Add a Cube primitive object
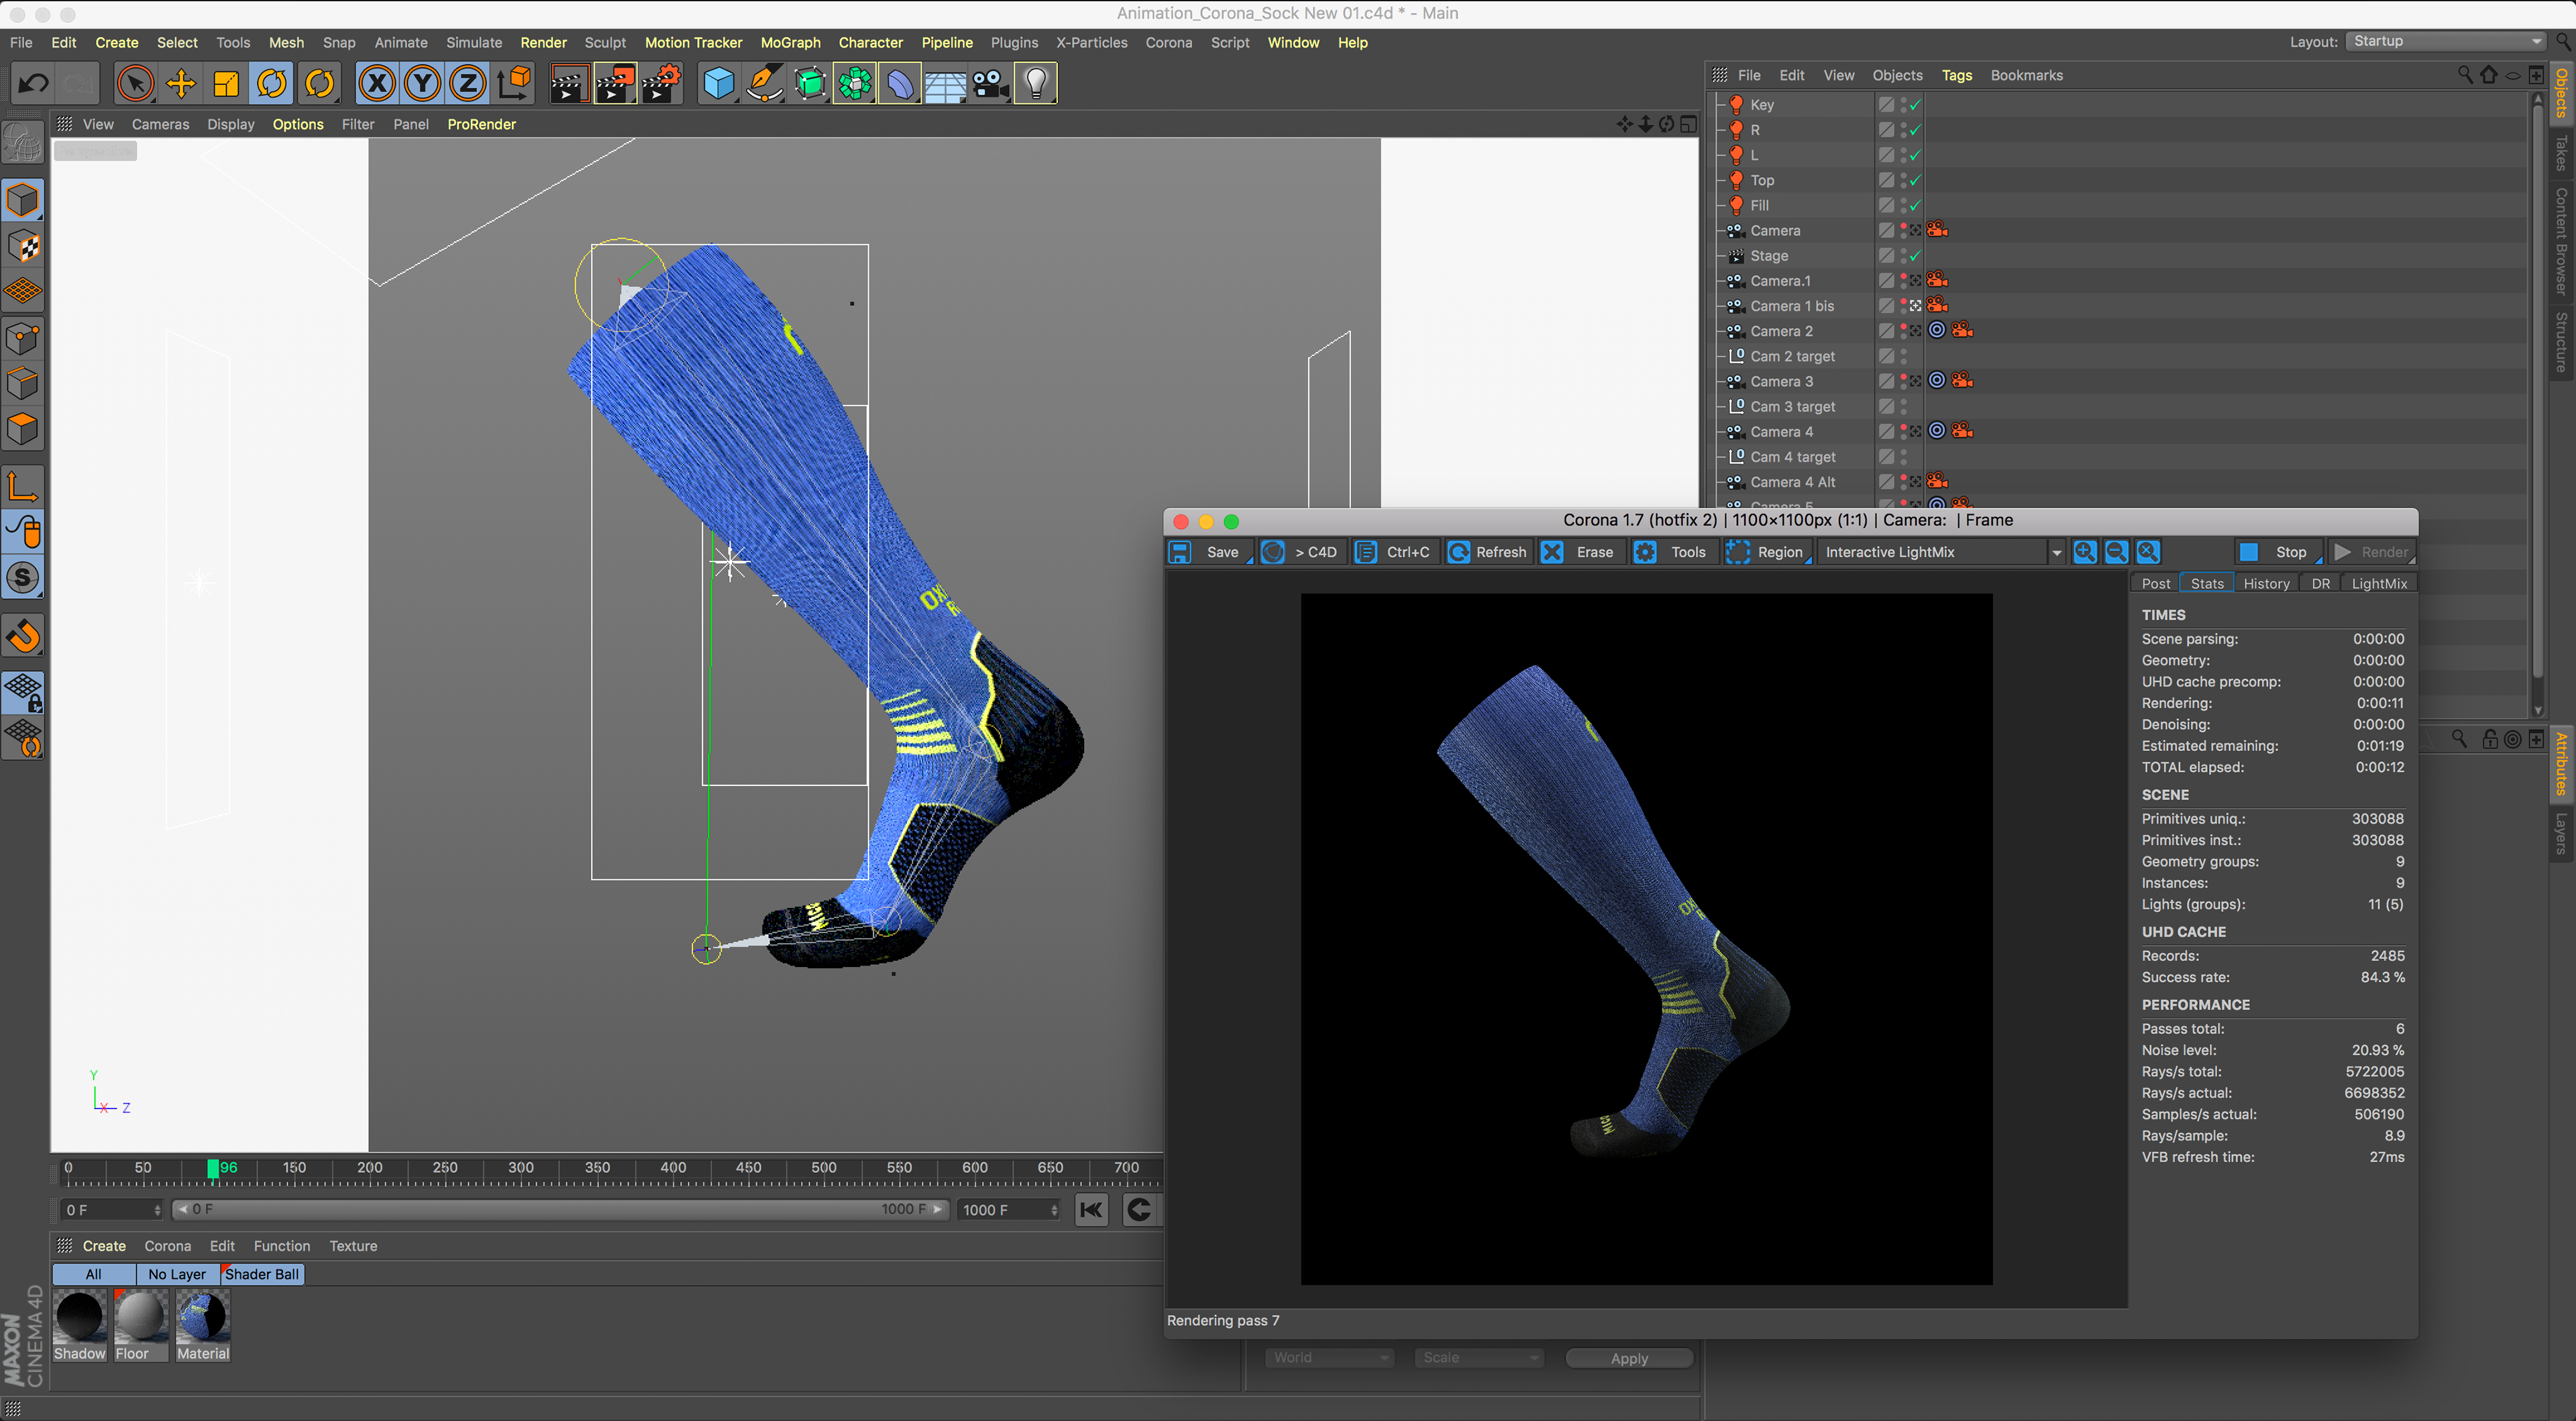Screen dimensions: 2576x1421 [x=718, y=84]
